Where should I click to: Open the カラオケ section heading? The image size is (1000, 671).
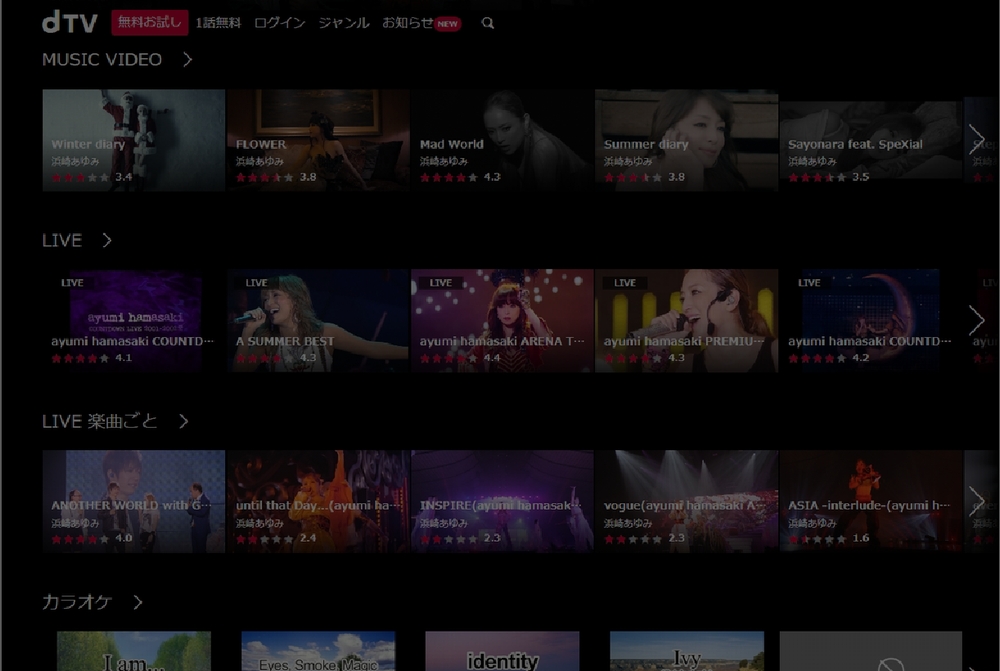(77, 602)
